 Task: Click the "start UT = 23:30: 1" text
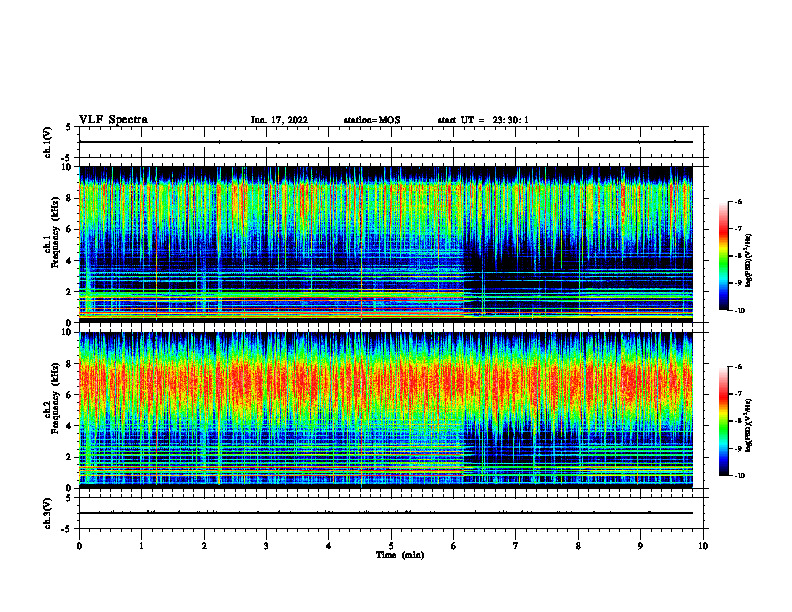pos(483,120)
